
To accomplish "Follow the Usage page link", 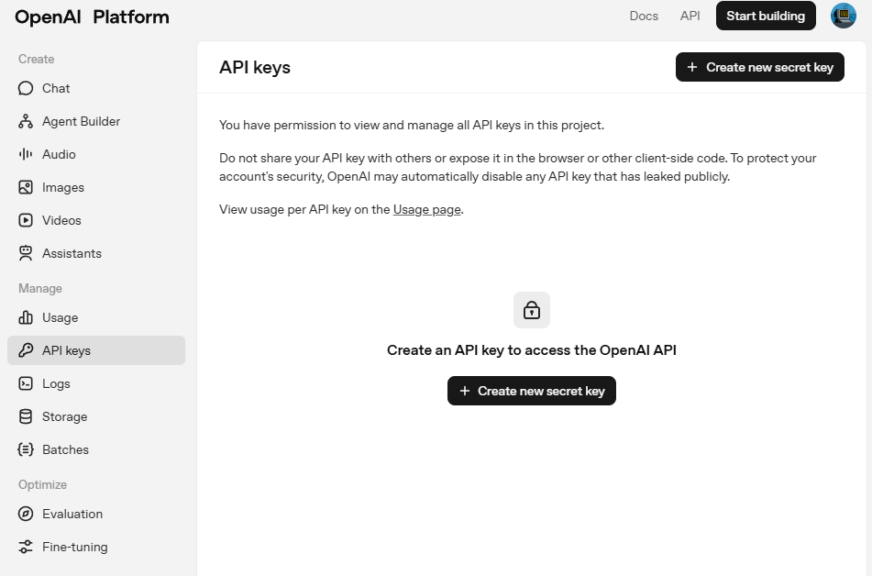I will coord(427,209).
